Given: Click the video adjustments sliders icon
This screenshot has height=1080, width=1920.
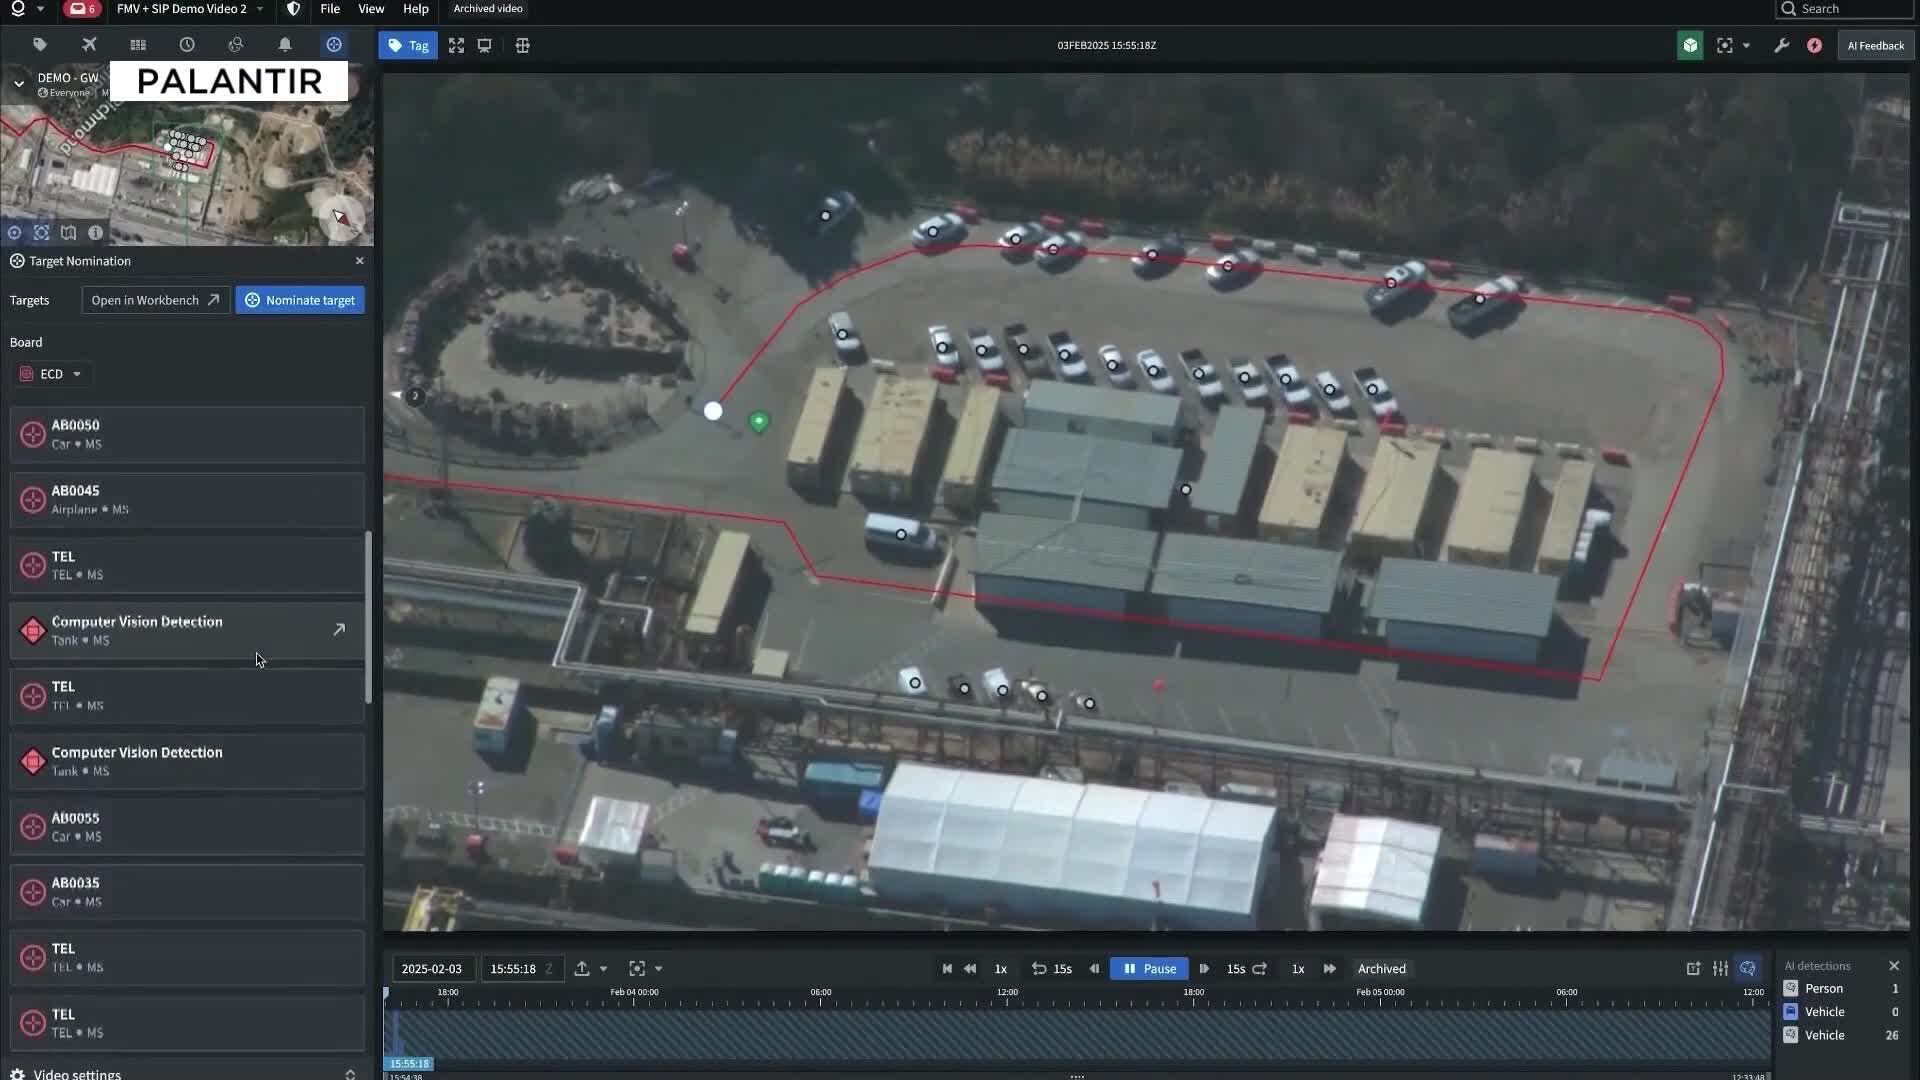Looking at the screenshot, I should tap(1720, 968).
